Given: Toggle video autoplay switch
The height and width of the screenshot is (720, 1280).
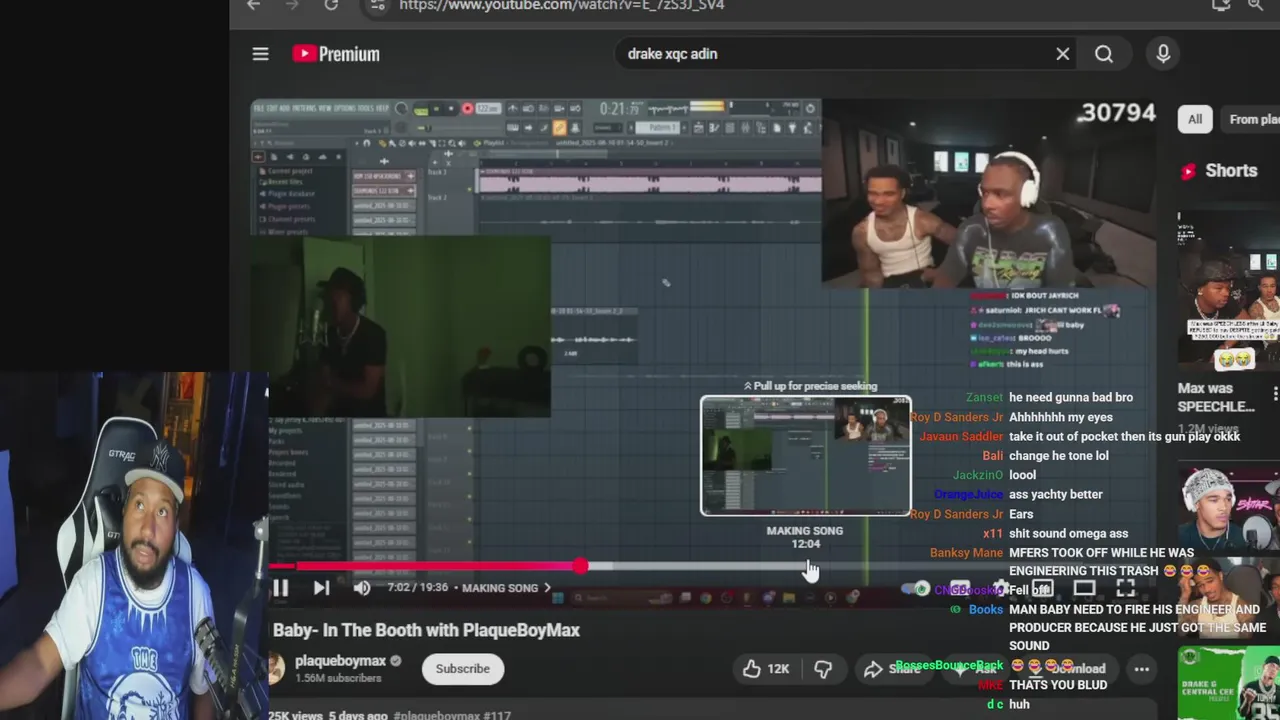Looking at the screenshot, I should point(914,589).
